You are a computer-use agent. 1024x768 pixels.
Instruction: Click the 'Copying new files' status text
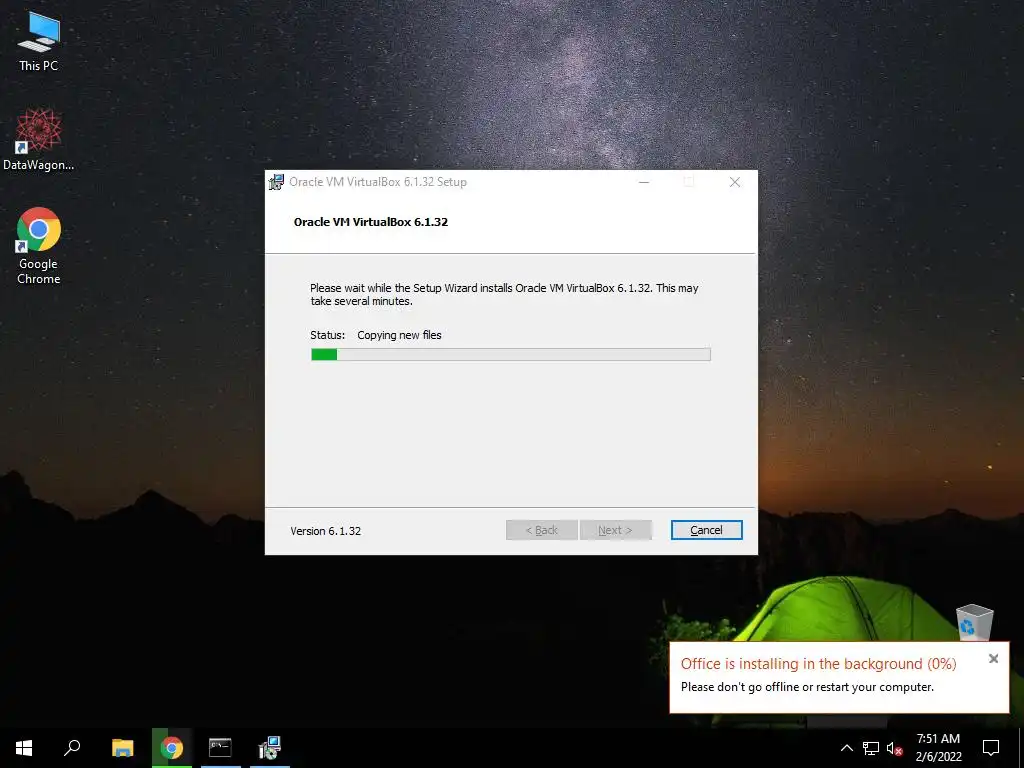point(399,335)
